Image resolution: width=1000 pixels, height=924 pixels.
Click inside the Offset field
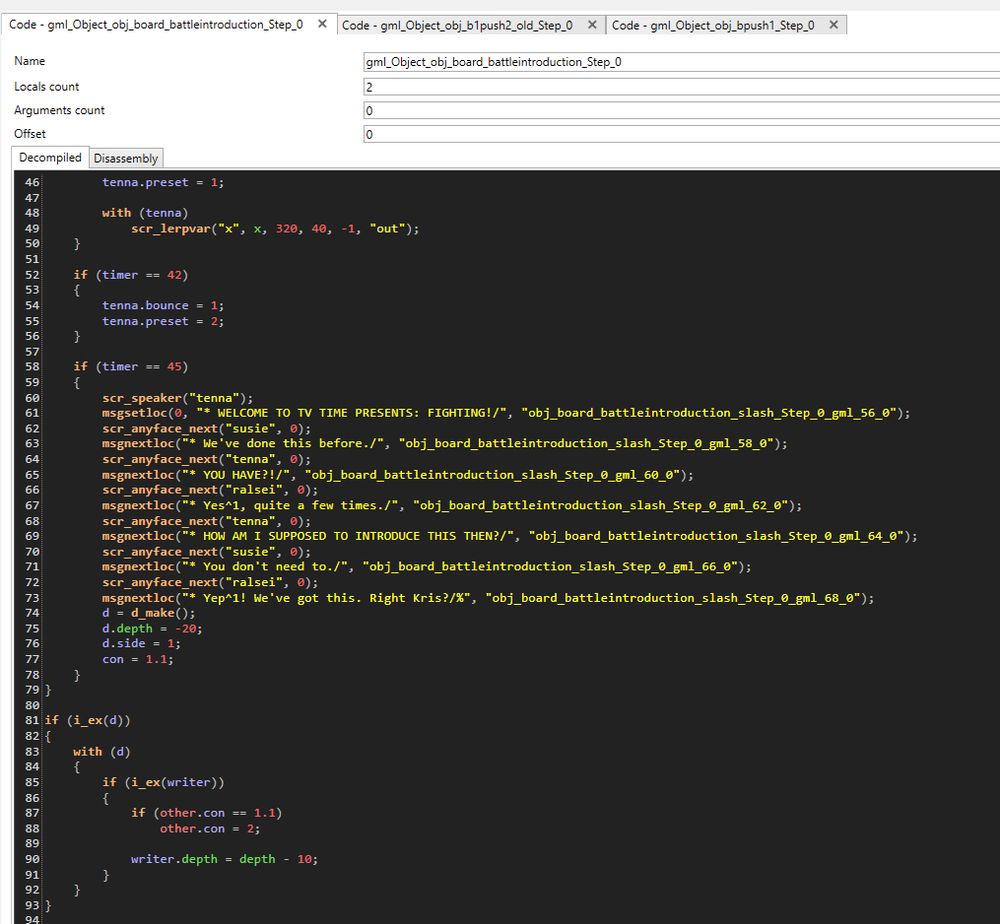tap(600, 133)
